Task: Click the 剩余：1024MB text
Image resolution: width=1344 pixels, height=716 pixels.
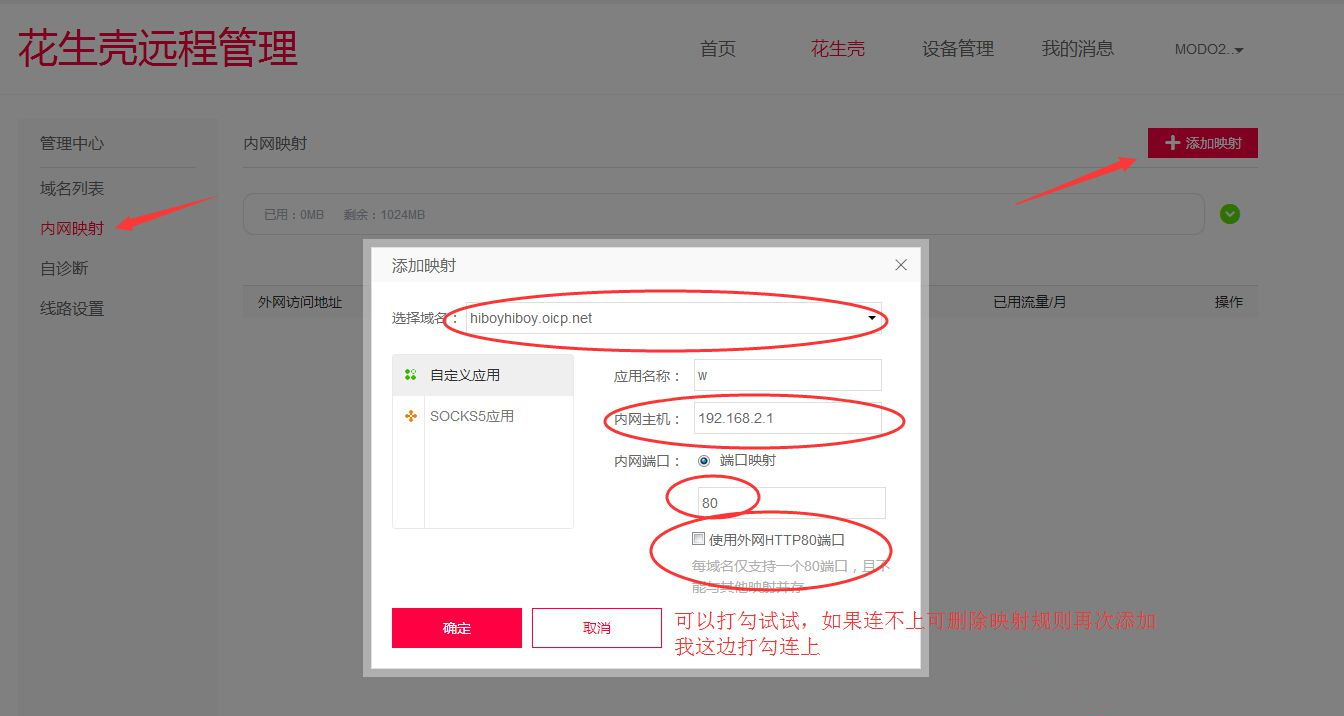Action: coord(385,215)
